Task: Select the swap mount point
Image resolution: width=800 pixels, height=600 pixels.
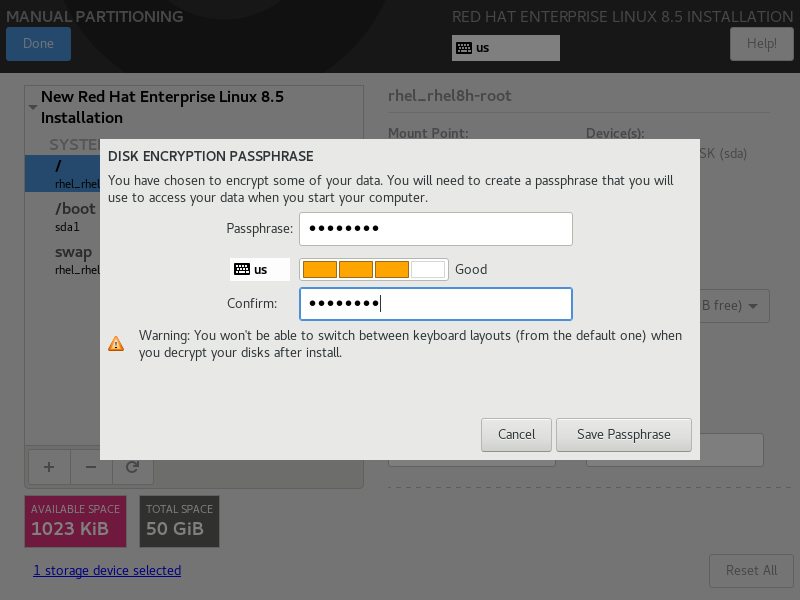Action: coord(63,260)
